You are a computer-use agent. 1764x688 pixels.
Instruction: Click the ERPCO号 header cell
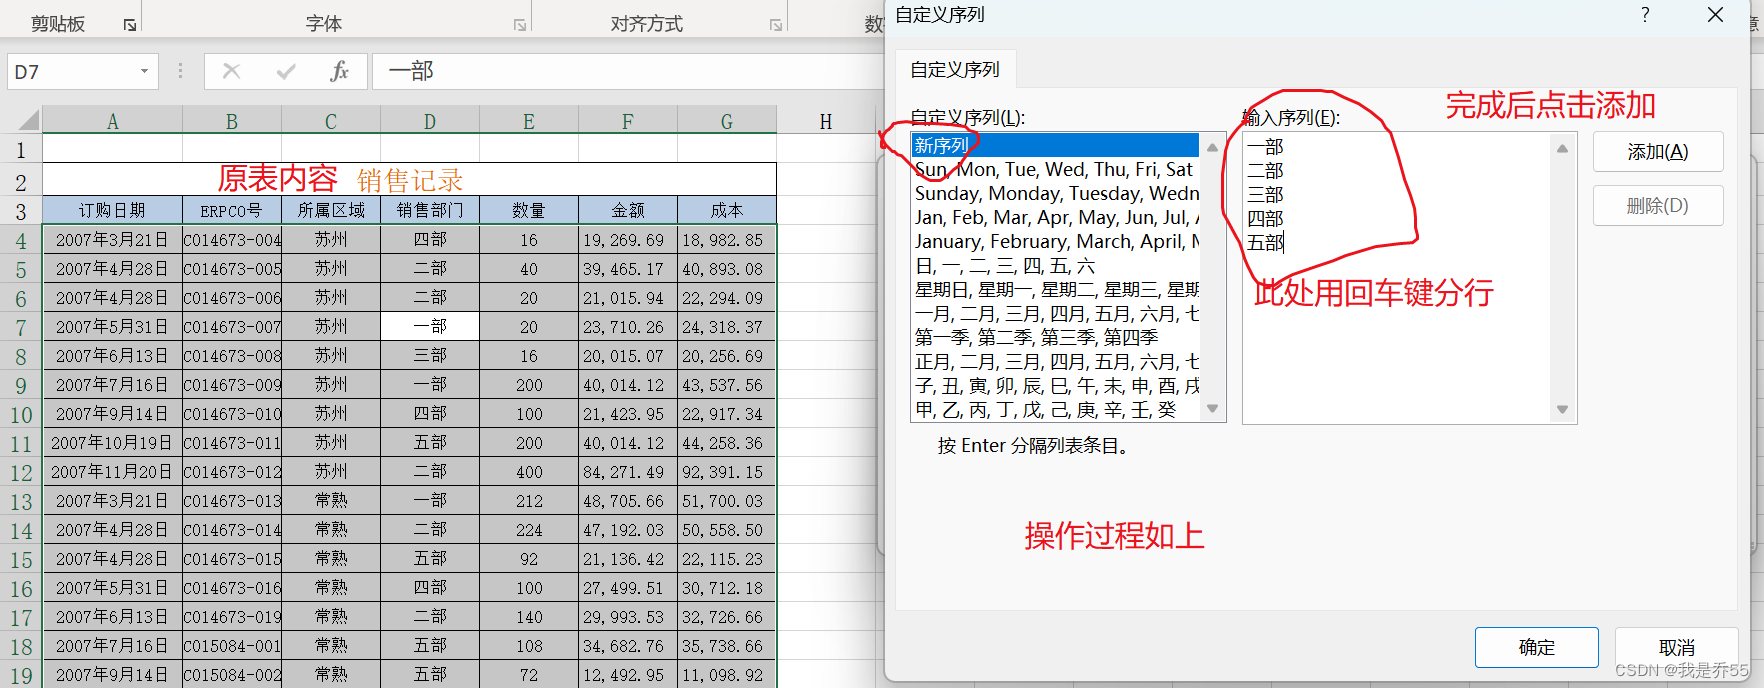tap(232, 210)
